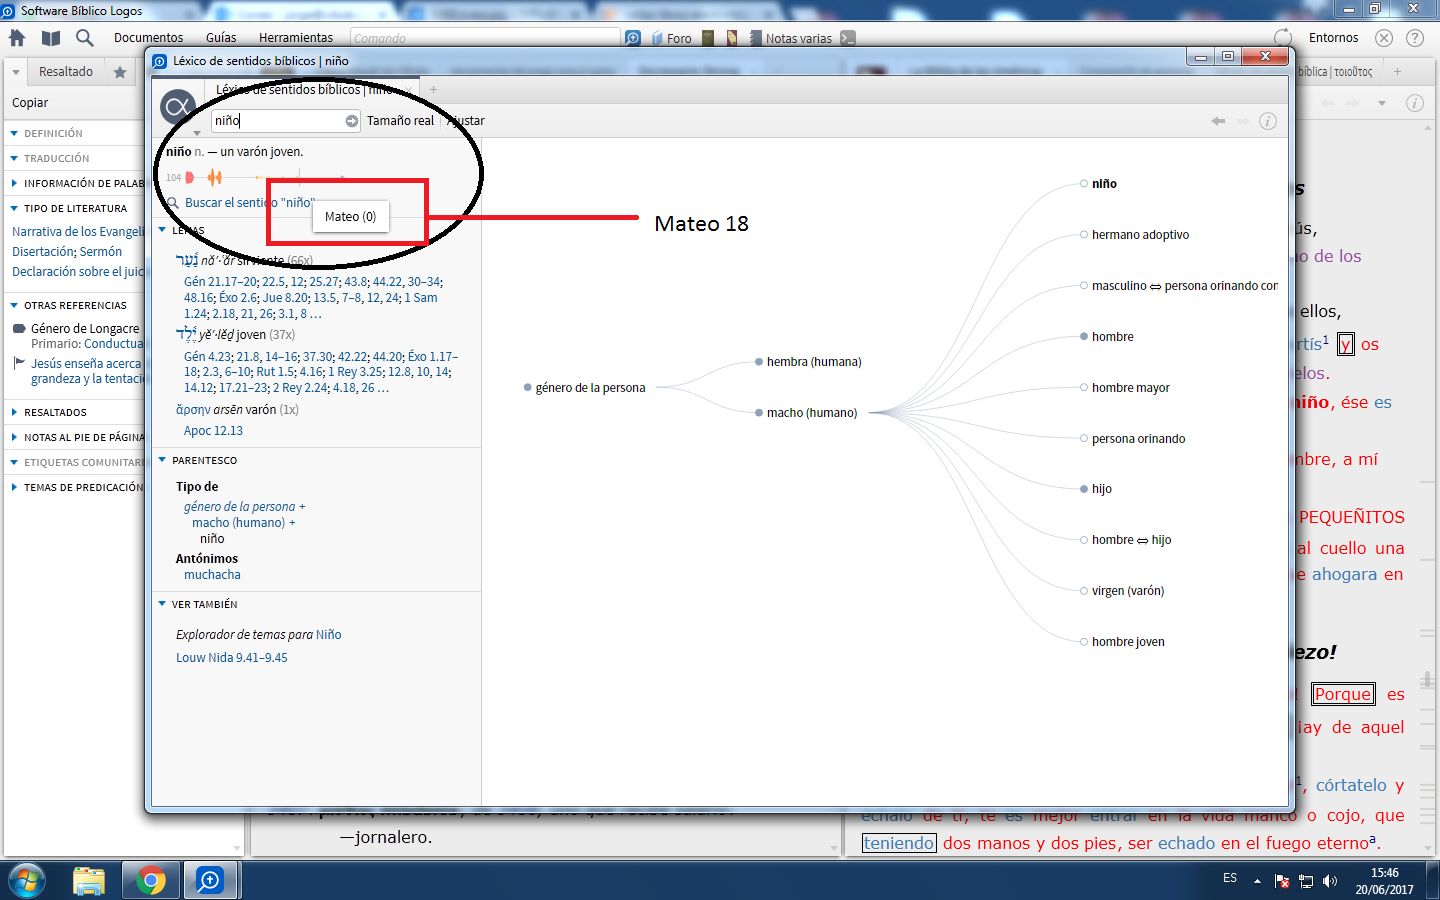The image size is (1440, 900).
Task: Click the blue search shortcut icon beside Comando box
Action: point(633,38)
